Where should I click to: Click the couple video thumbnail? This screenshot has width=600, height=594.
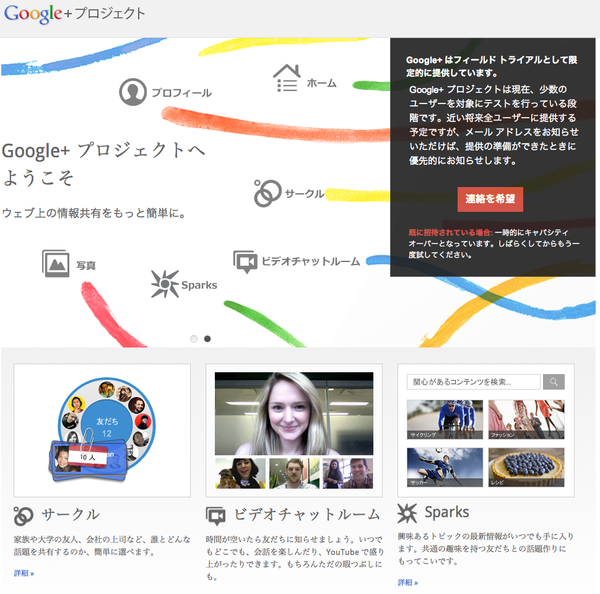pyautogui.click(x=348, y=473)
